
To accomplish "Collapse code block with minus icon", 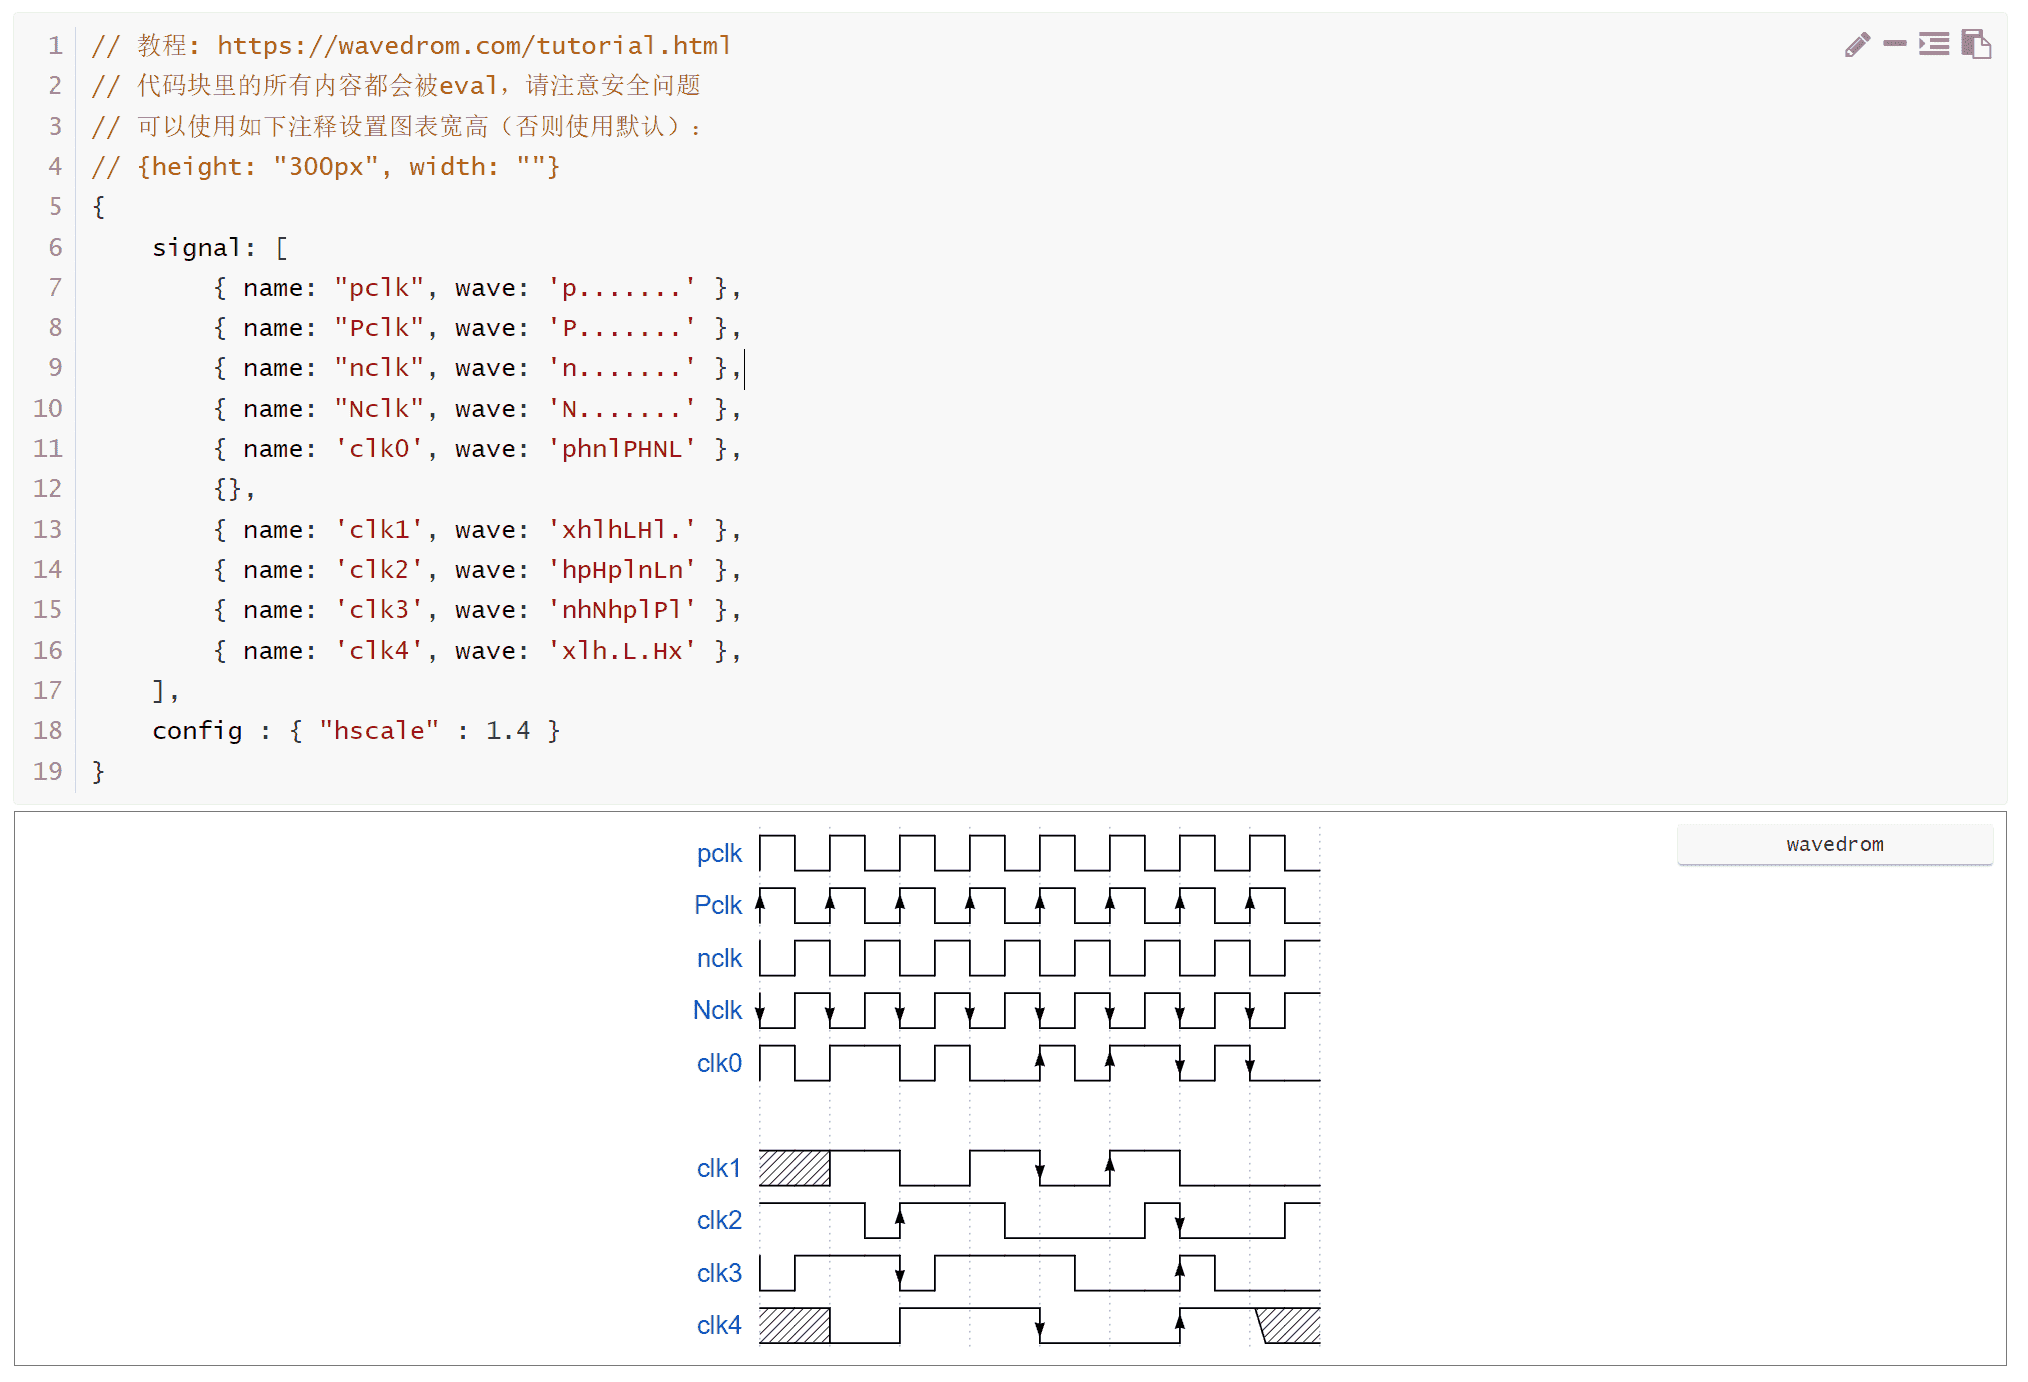I will (x=1894, y=44).
